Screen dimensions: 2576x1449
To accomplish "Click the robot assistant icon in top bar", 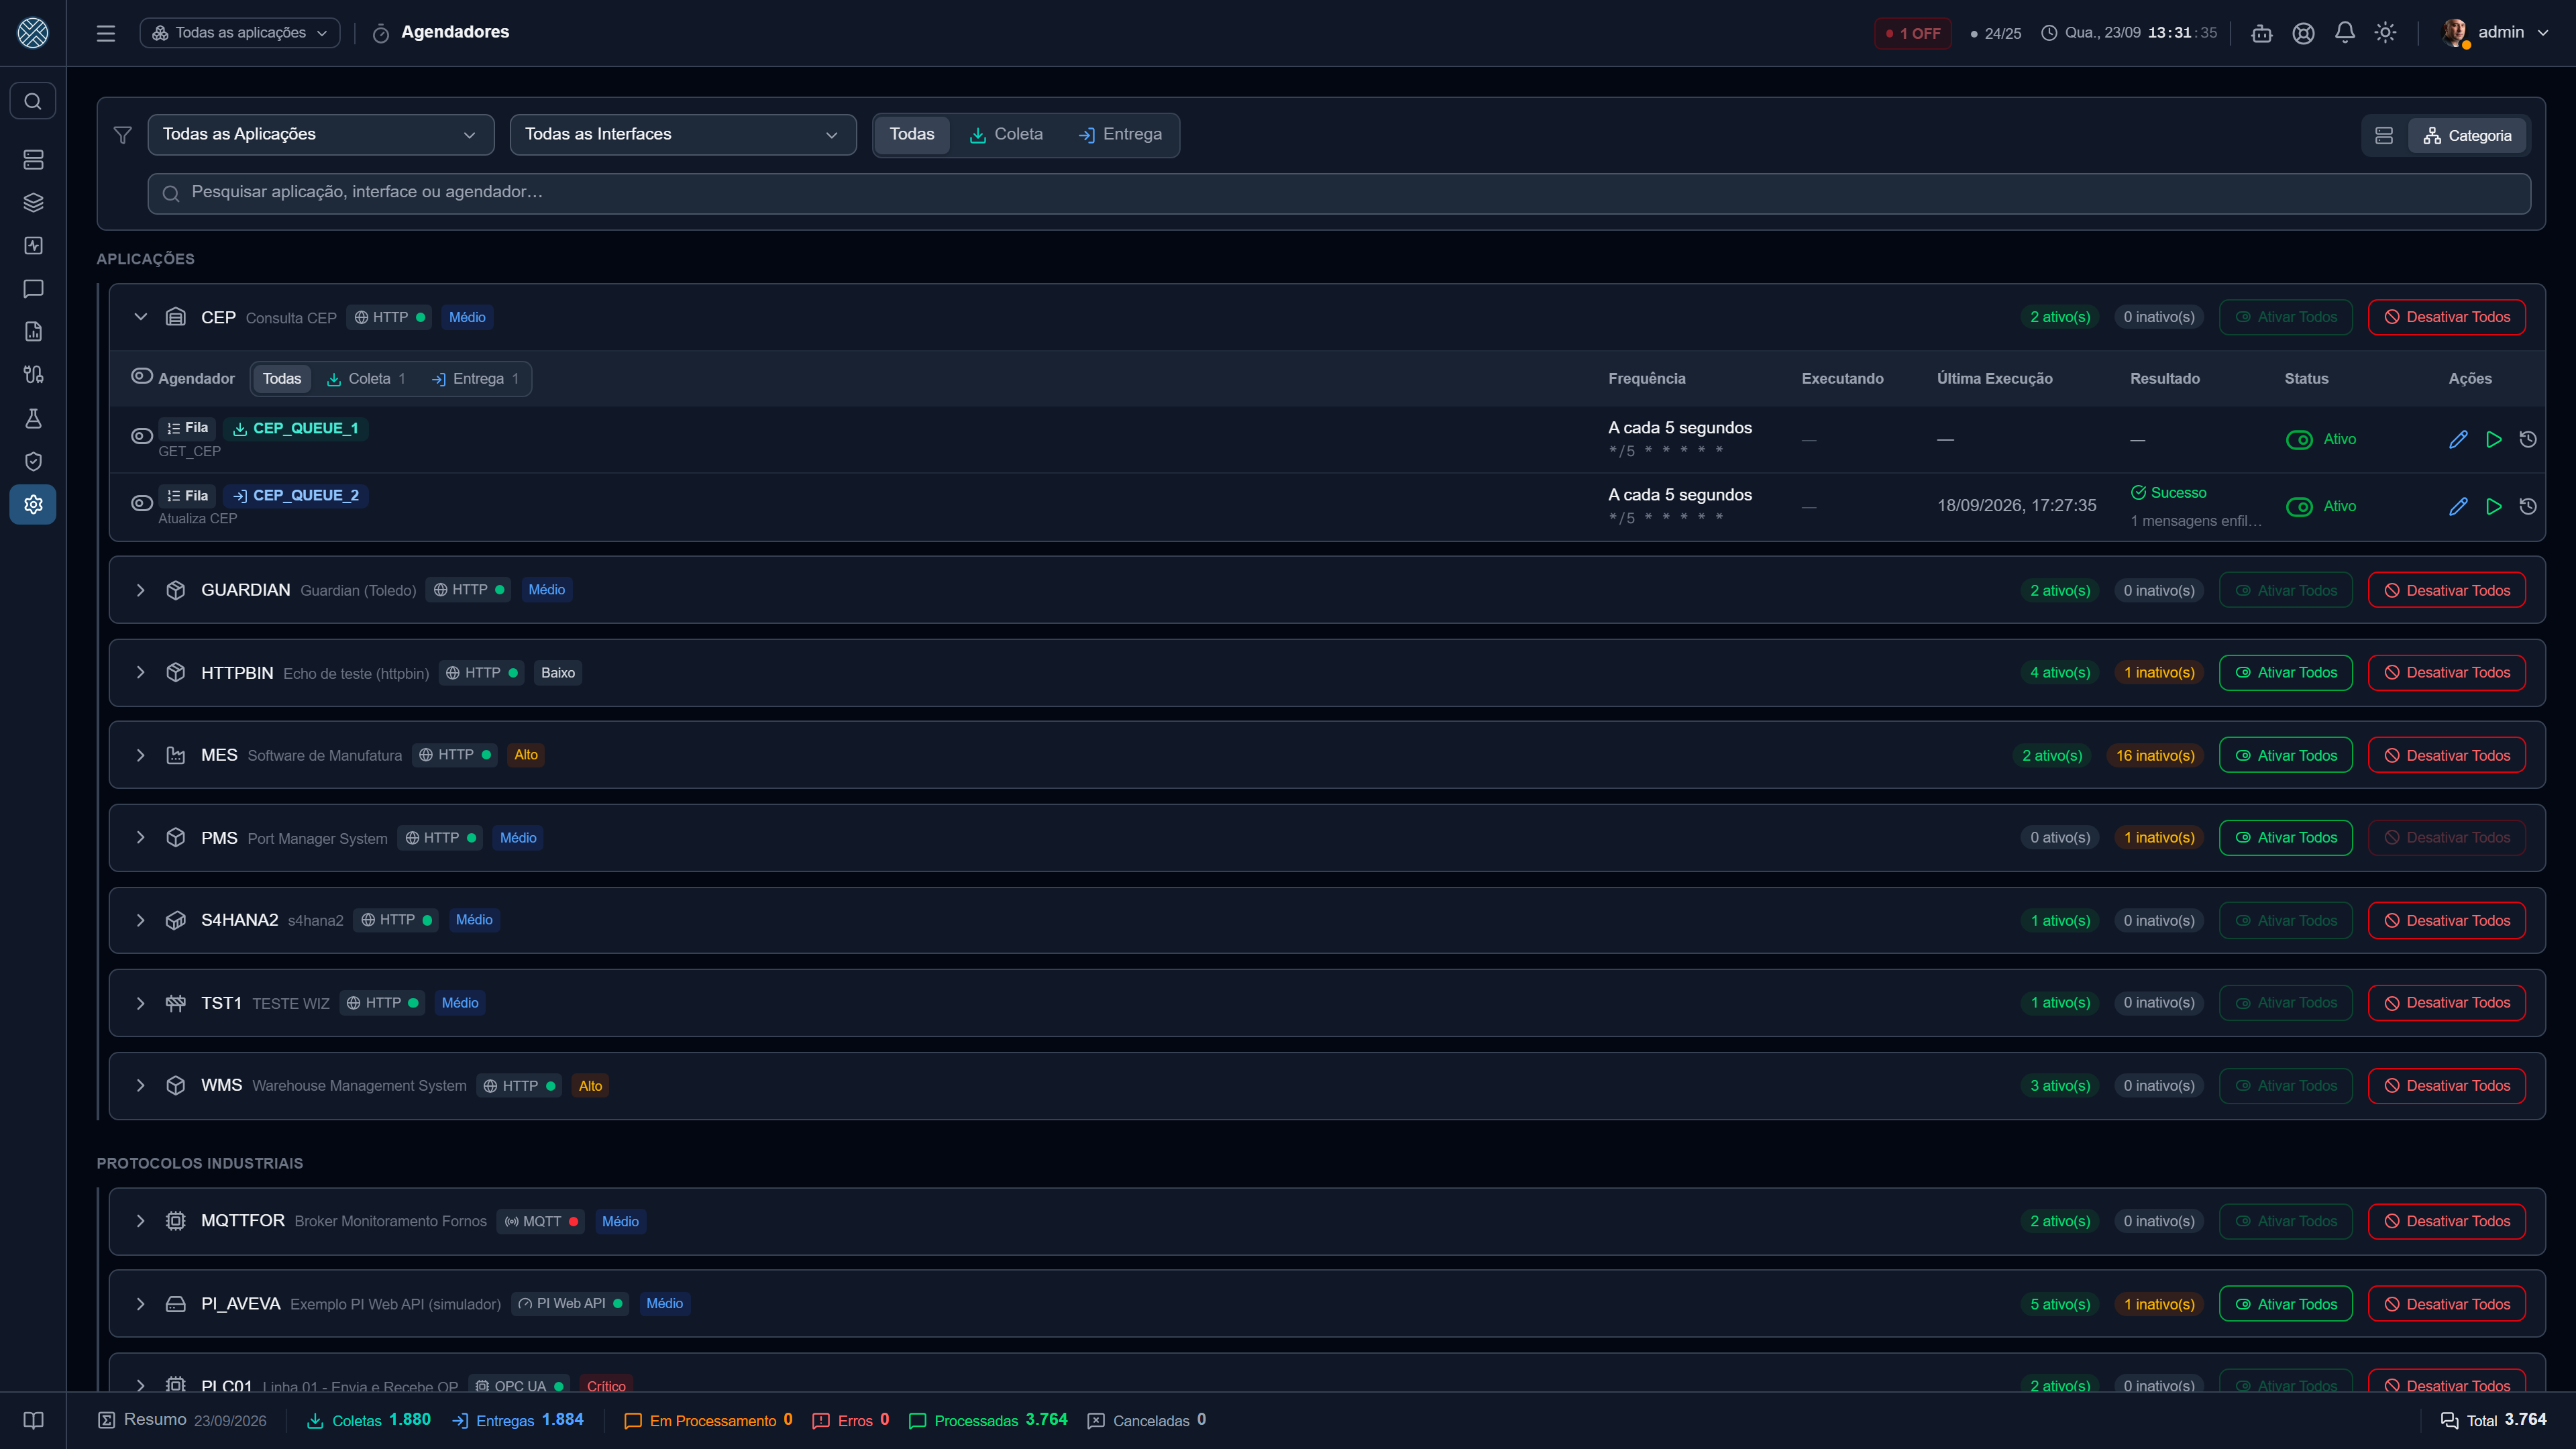I will [x=2262, y=33].
